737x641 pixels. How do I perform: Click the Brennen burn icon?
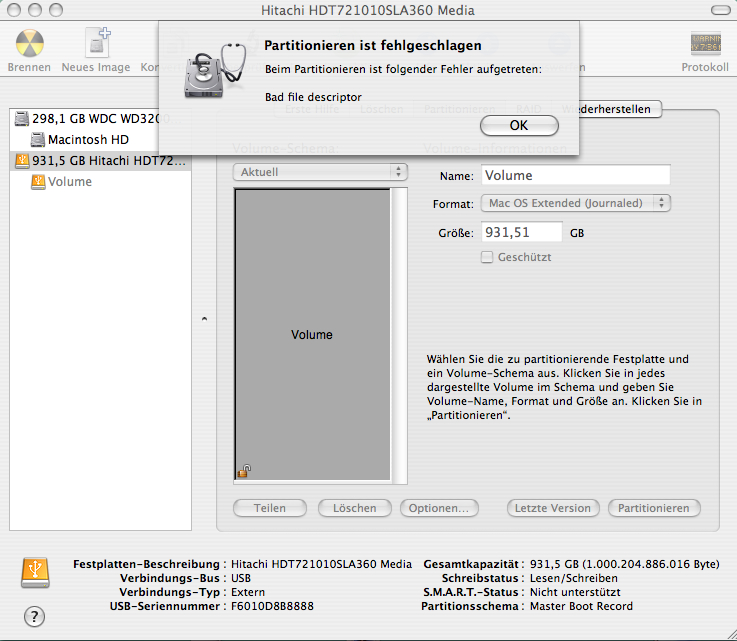30,43
